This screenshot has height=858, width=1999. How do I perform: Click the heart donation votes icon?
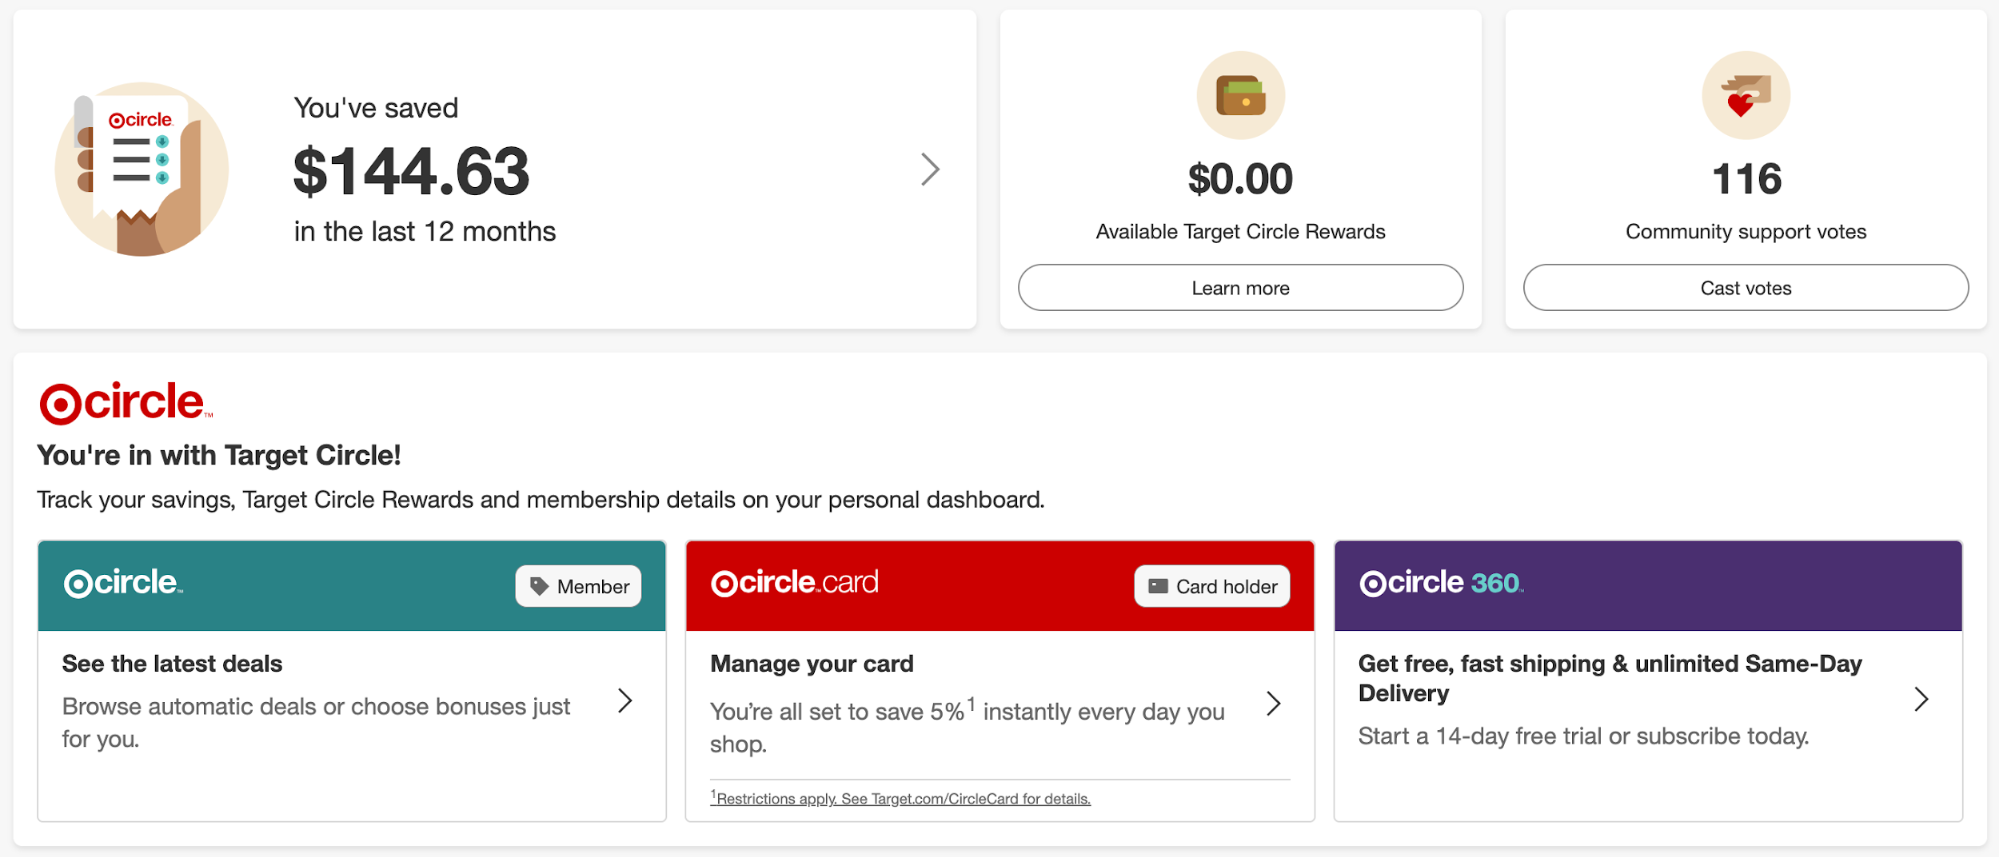[1745, 96]
